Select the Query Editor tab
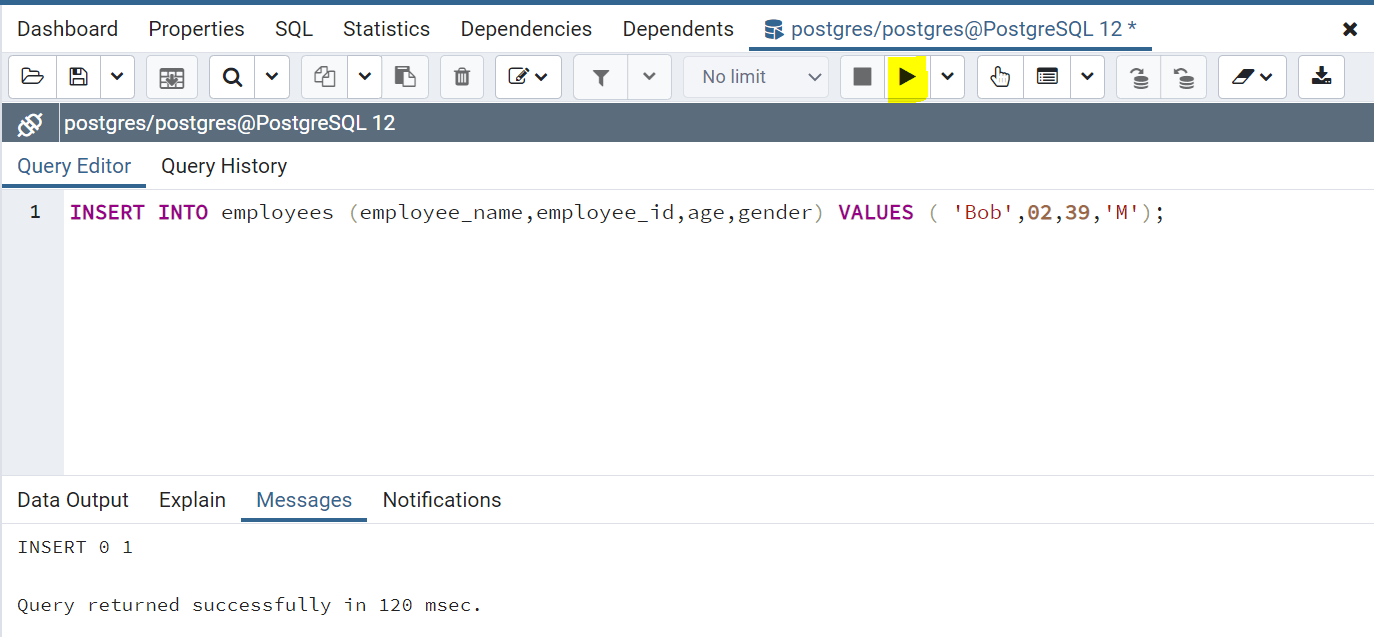The height and width of the screenshot is (637, 1374). point(74,166)
